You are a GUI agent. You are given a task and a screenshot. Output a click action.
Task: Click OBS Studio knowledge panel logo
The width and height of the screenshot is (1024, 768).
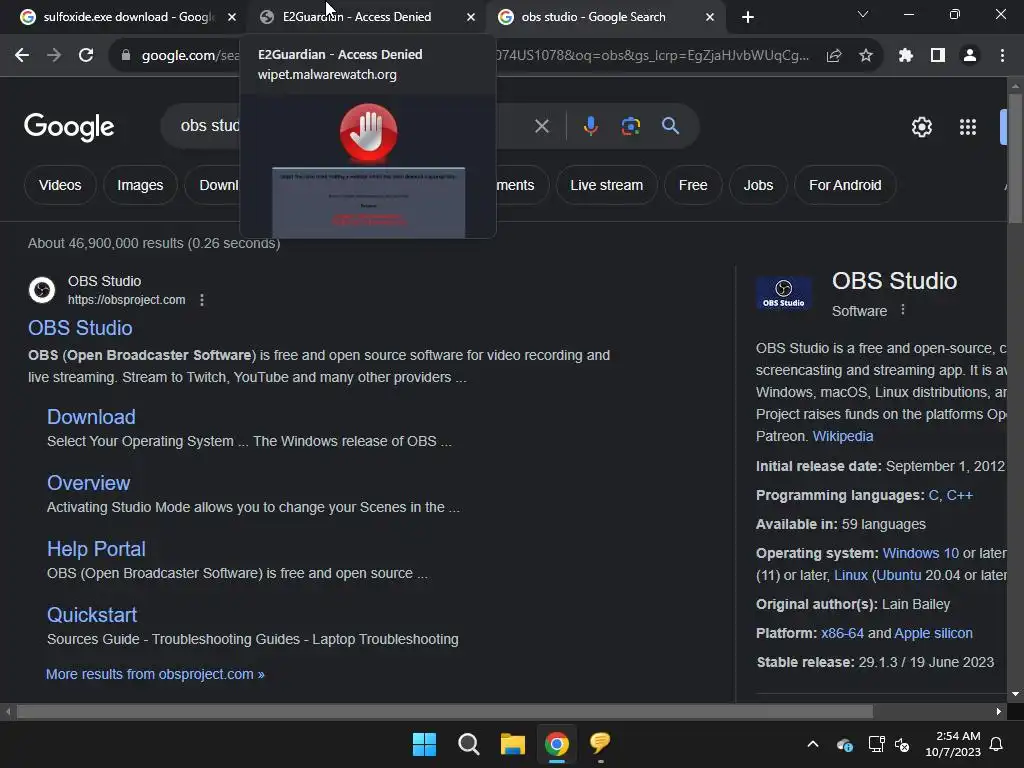784,293
